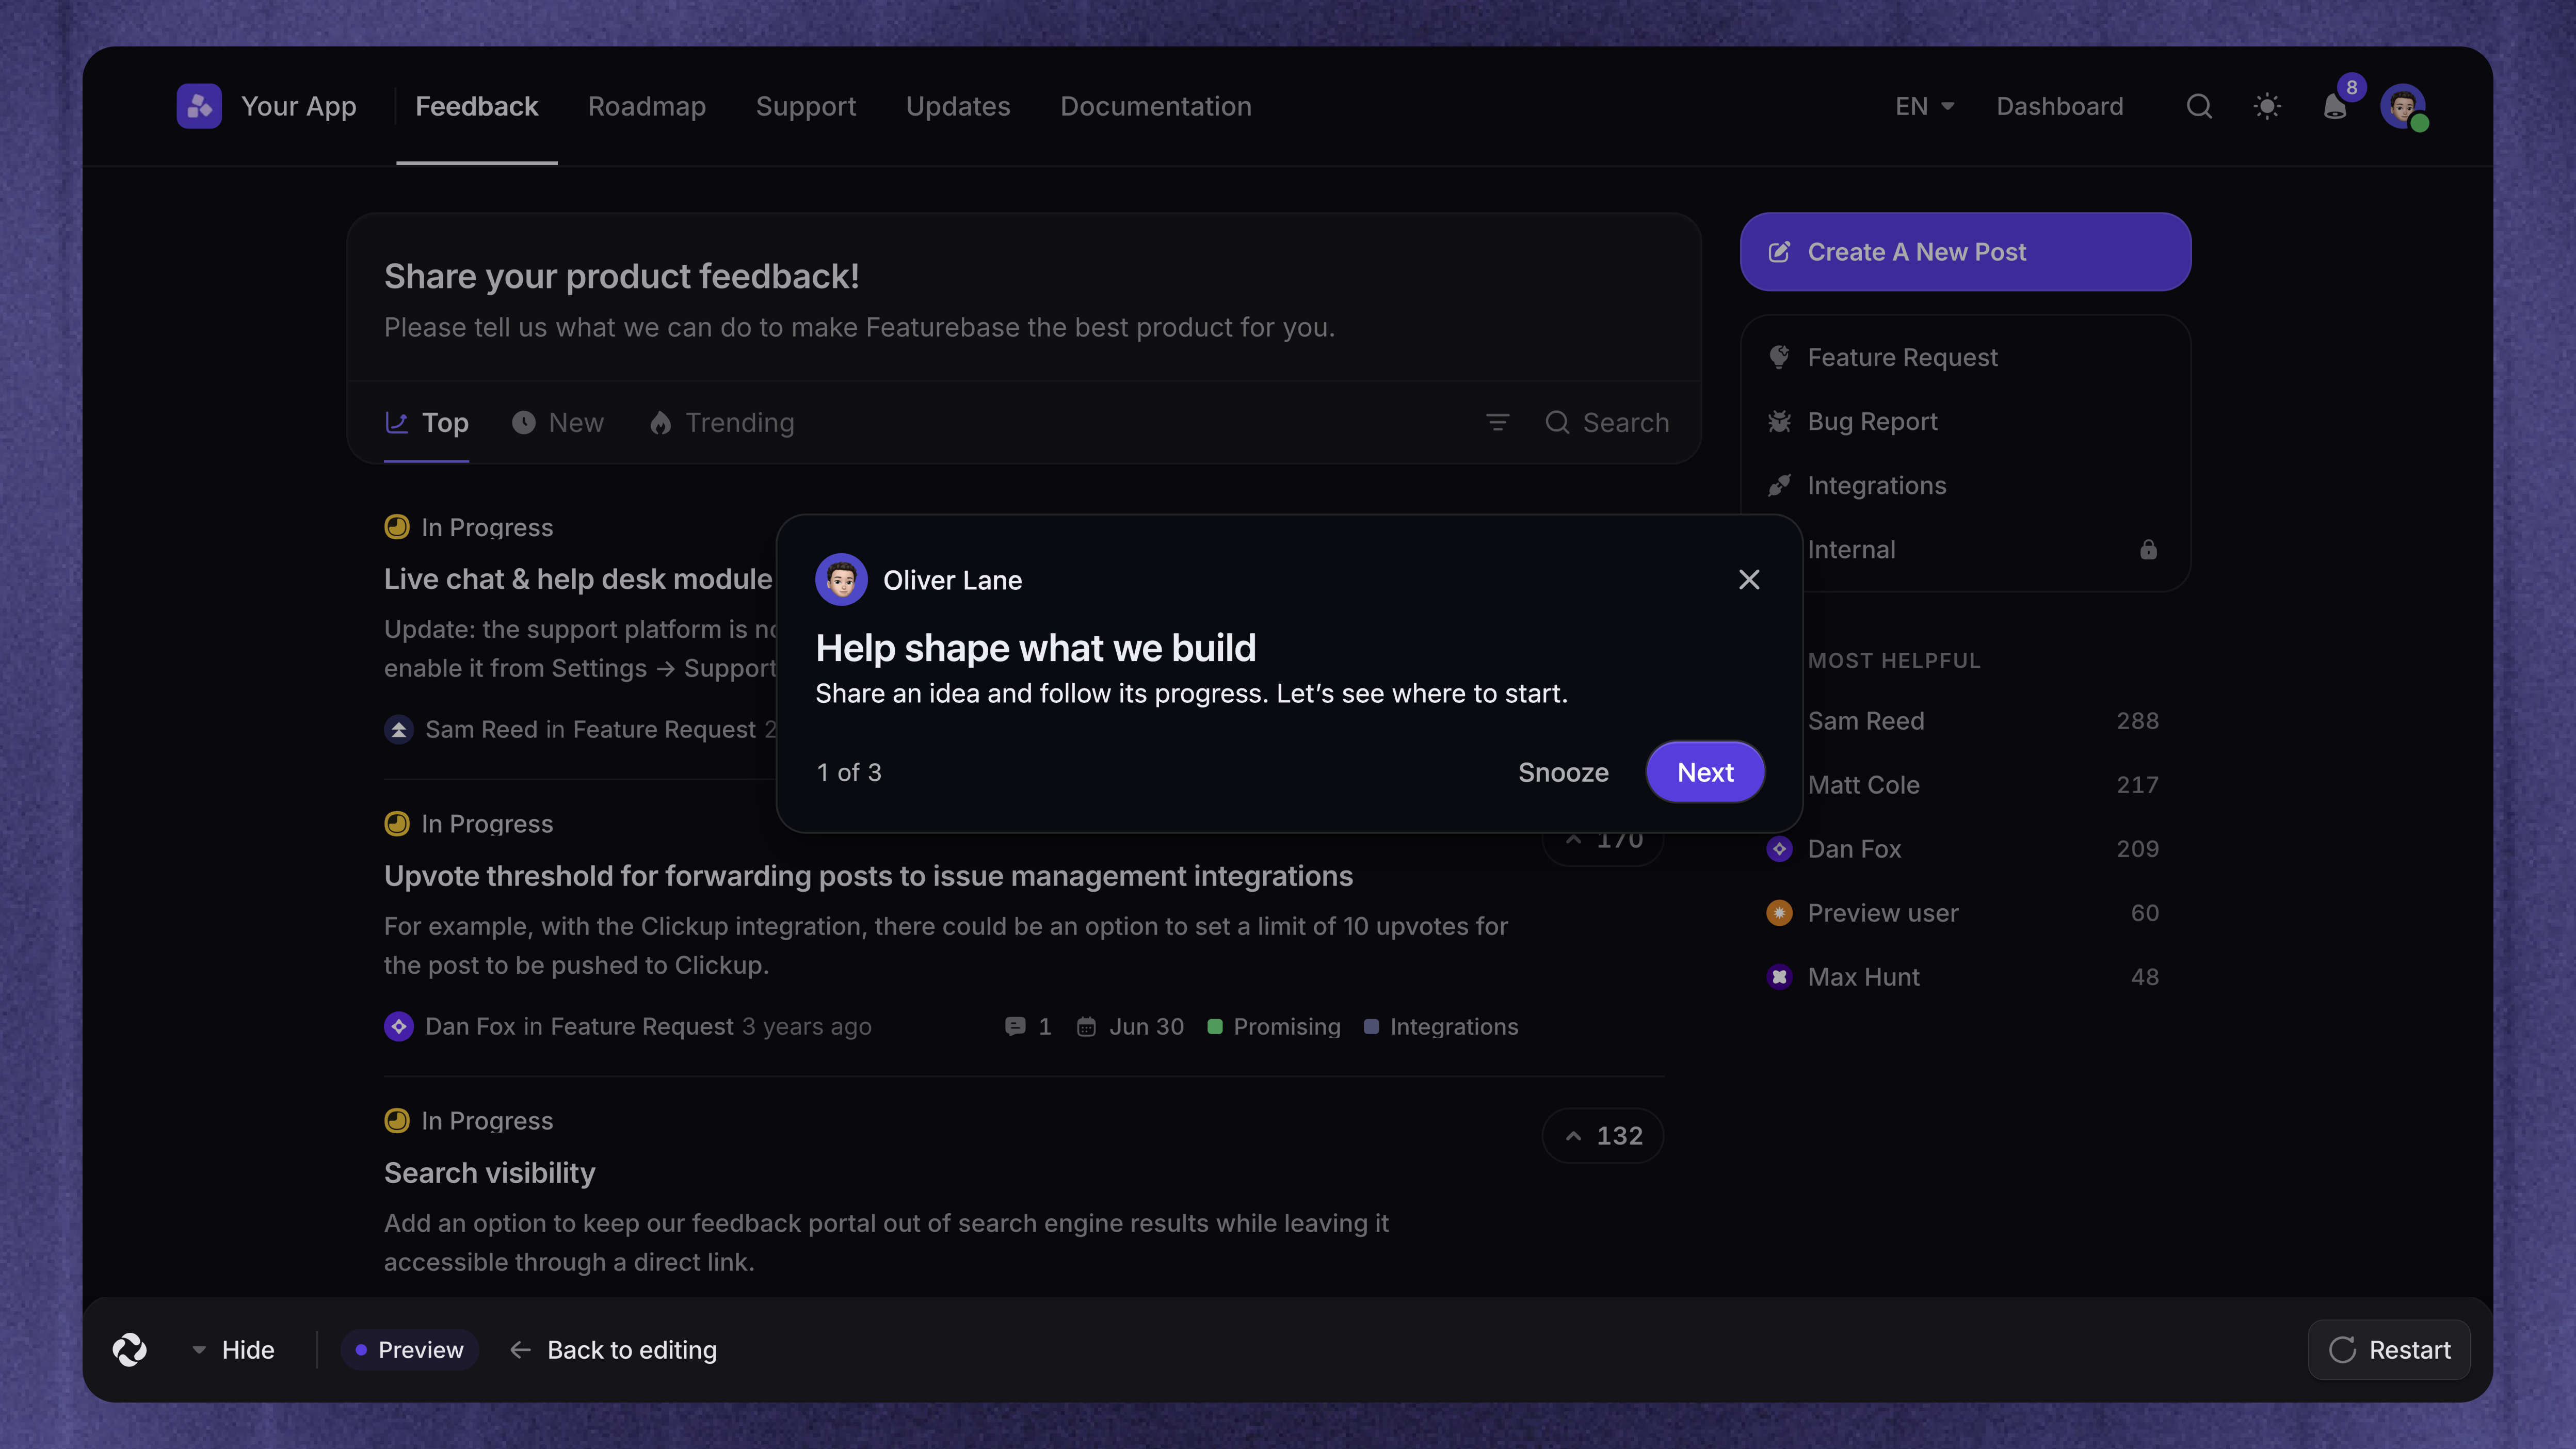Click the Hide dropdown in the bottom bar
The height and width of the screenshot is (1449, 2576).
(232, 1349)
